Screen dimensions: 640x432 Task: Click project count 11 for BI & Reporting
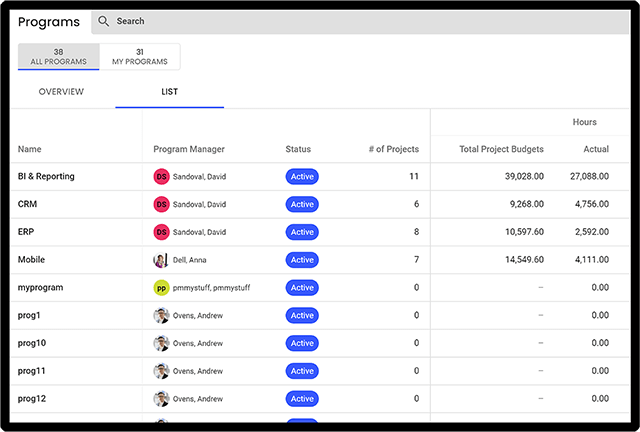pos(414,176)
